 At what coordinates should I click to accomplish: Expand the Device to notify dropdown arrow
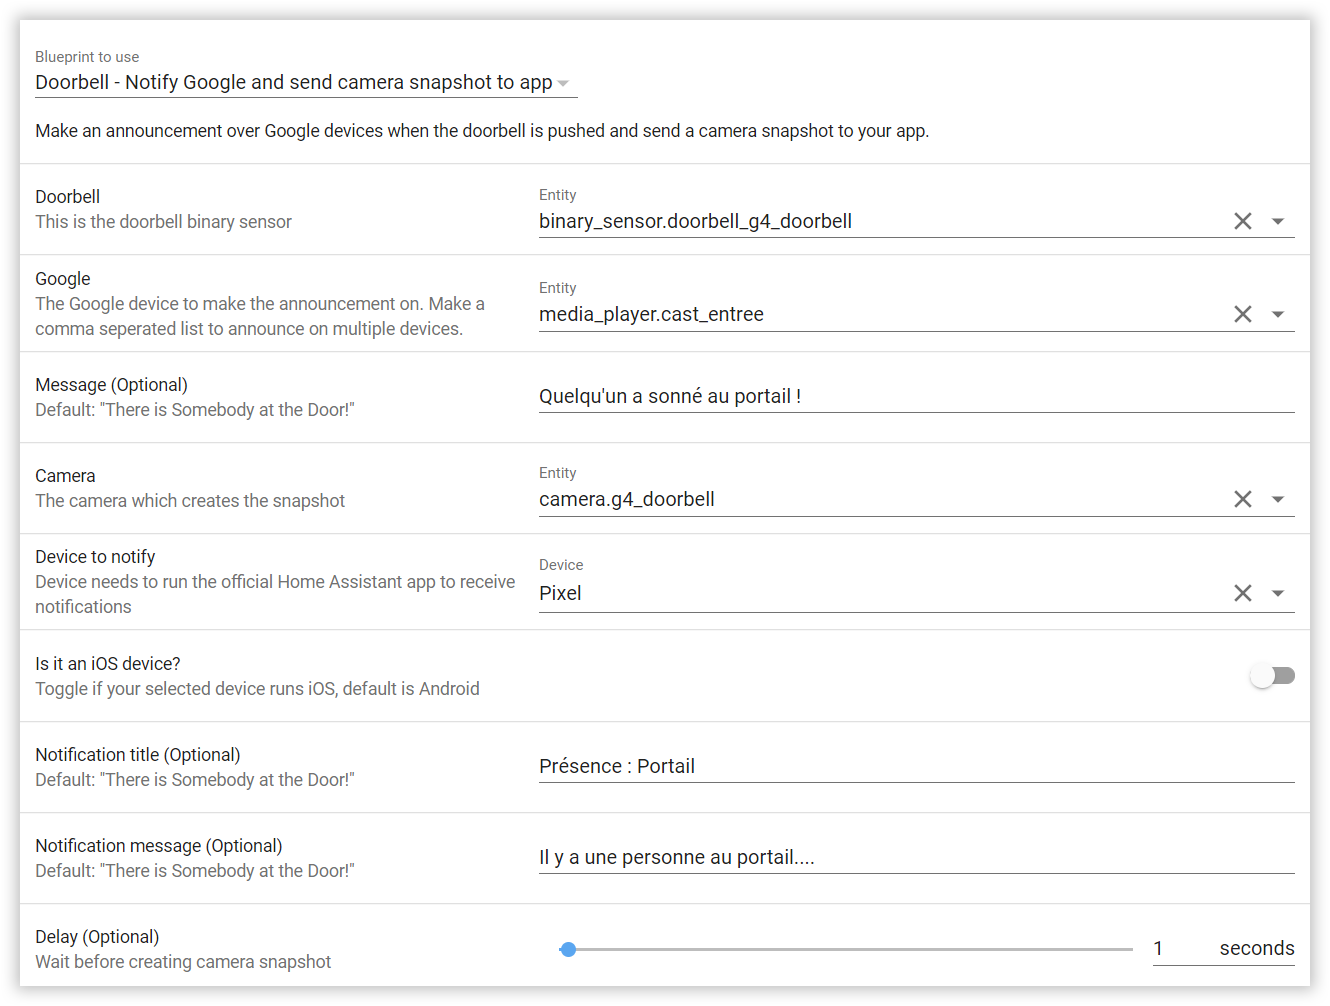1278,593
